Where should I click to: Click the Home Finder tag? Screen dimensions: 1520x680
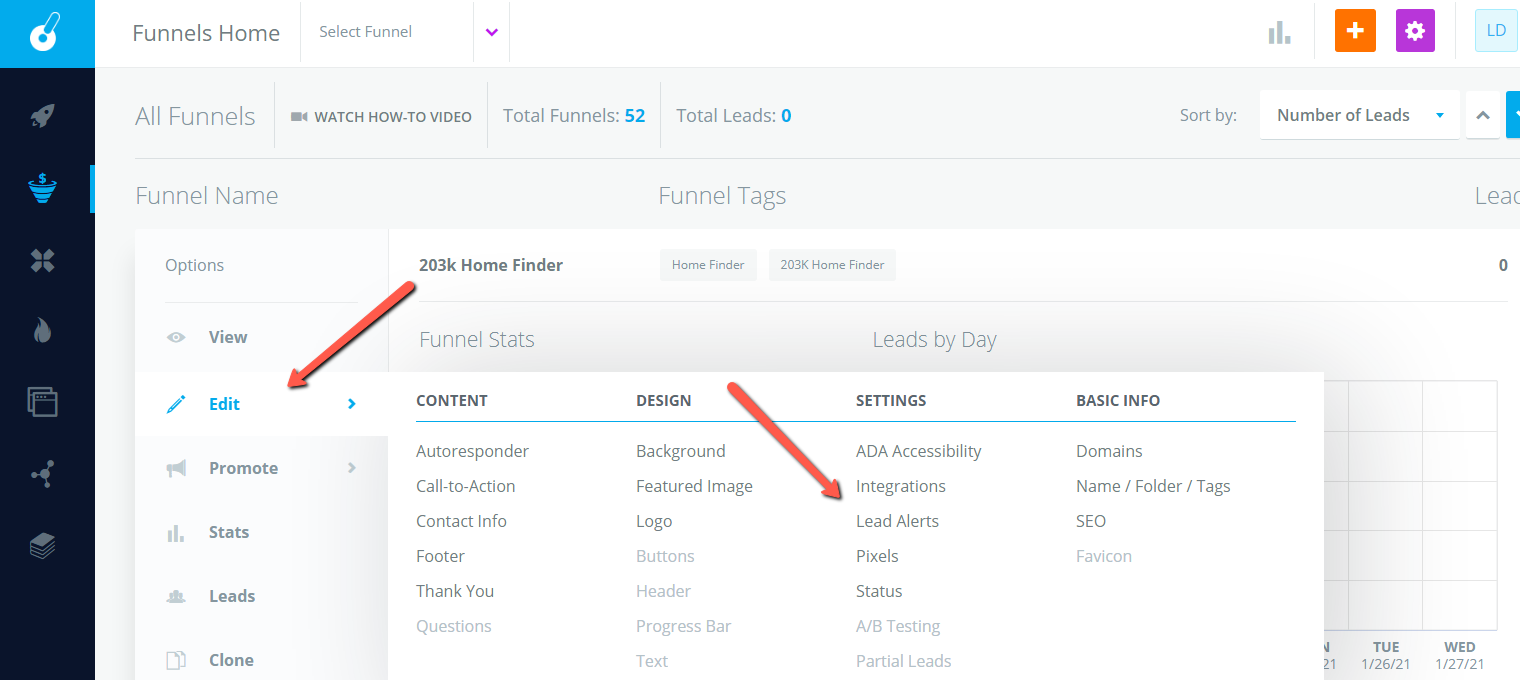pos(708,265)
